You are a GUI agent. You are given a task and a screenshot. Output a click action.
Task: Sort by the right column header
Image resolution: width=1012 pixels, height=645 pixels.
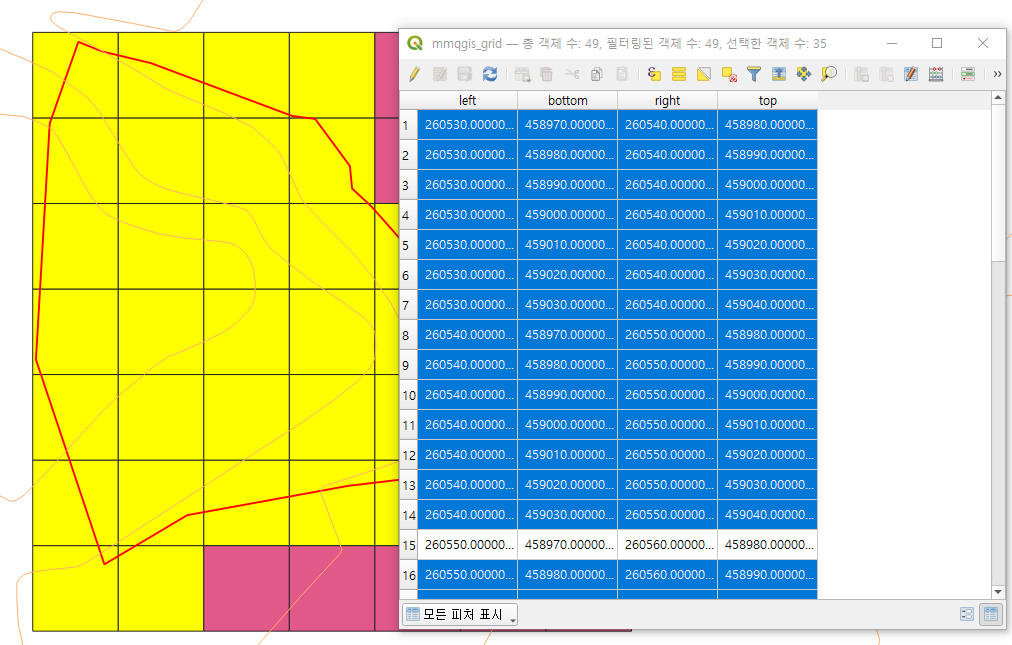(x=667, y=101)
